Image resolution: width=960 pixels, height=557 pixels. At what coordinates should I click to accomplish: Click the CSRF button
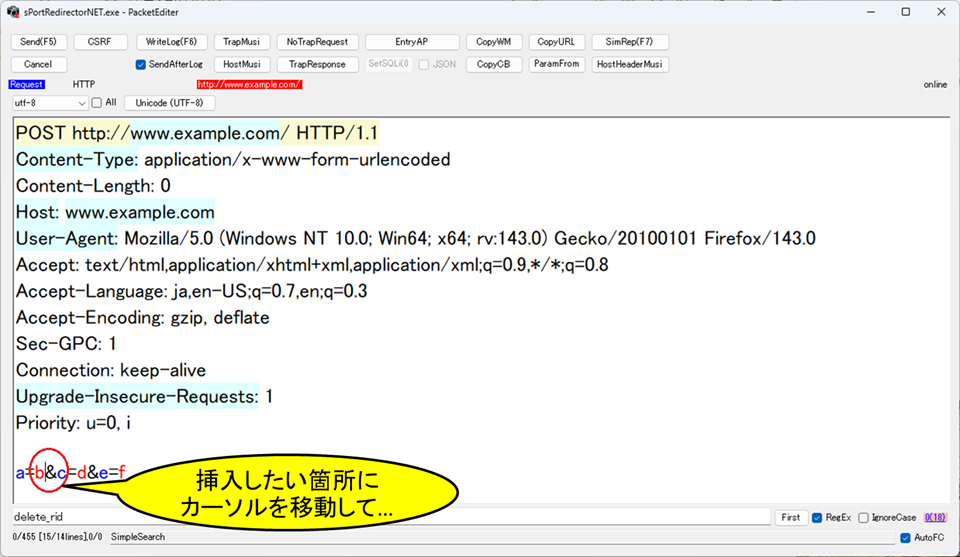click(100, 42)
